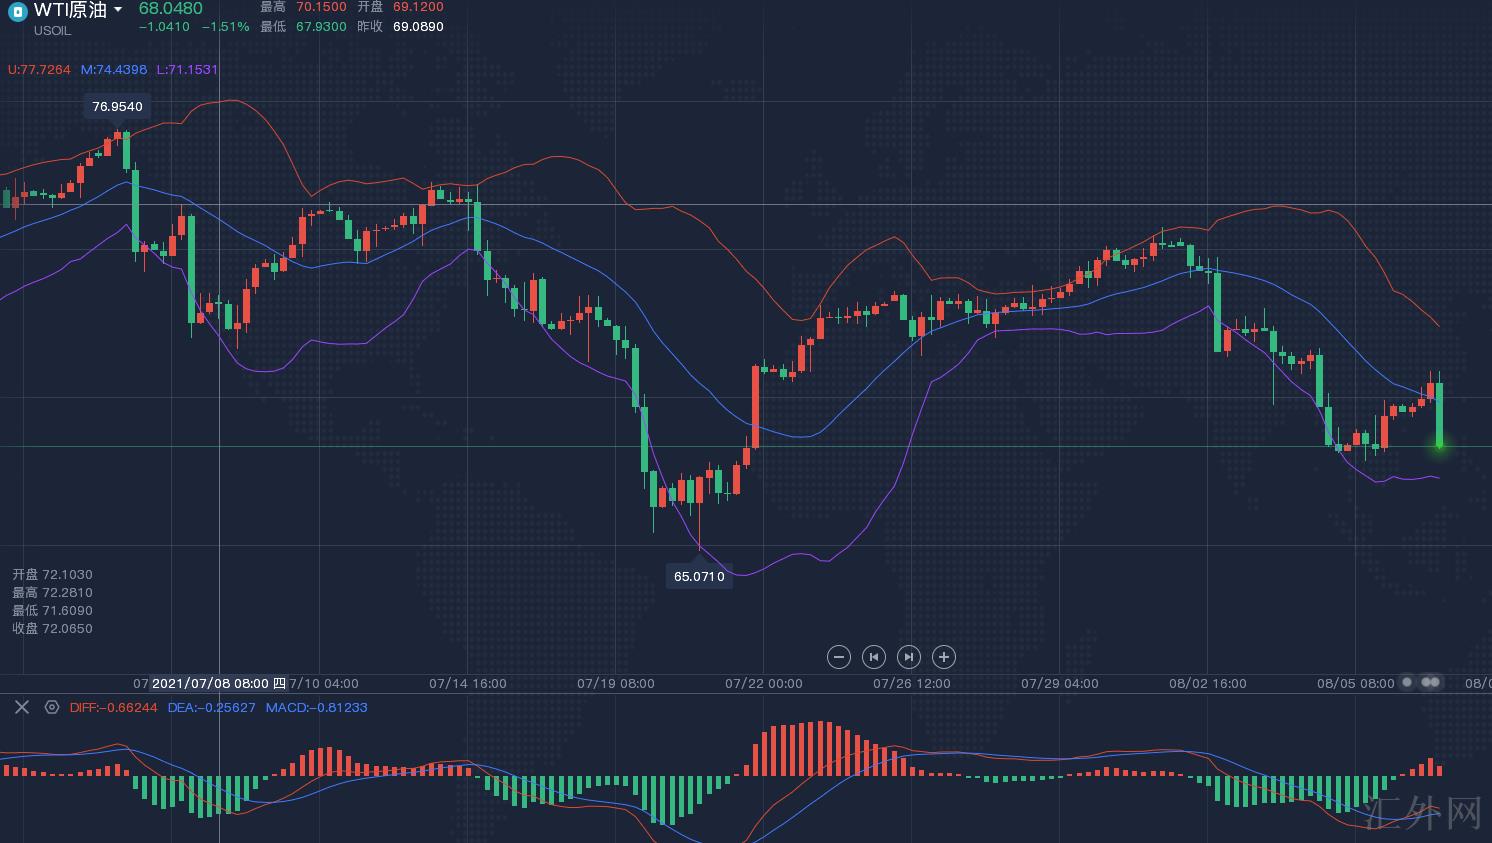
Task: Click the 76.9540 high price marker
Action: [x=117, y=106]
